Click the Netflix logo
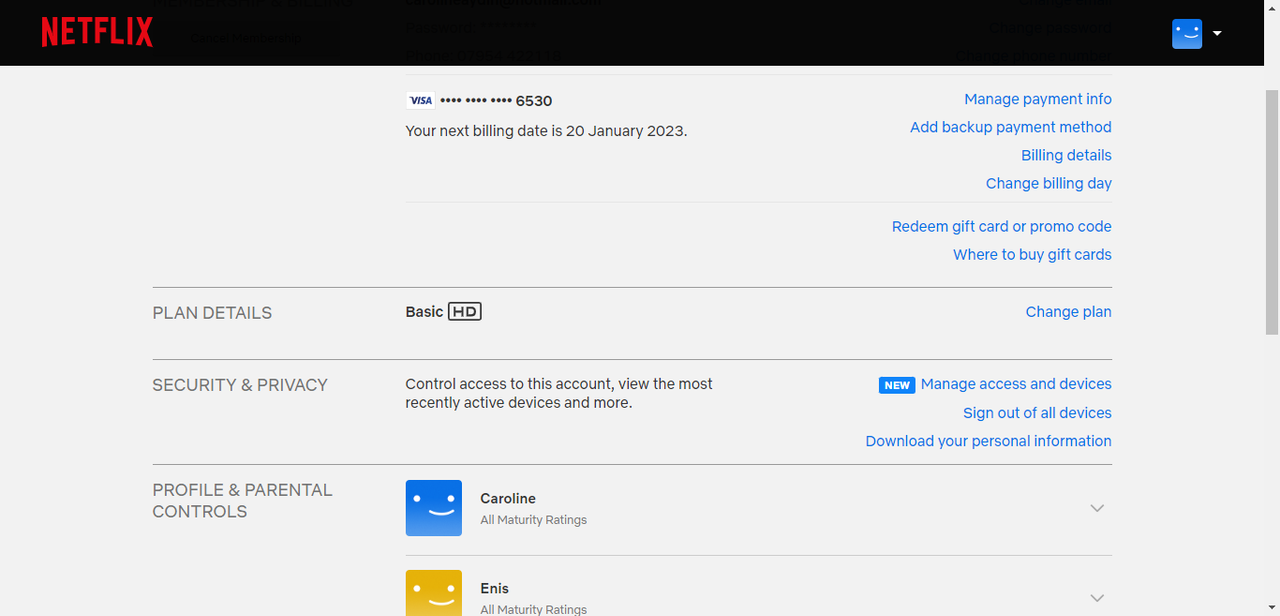This screenshot has height=616, width=1280. 97,32
